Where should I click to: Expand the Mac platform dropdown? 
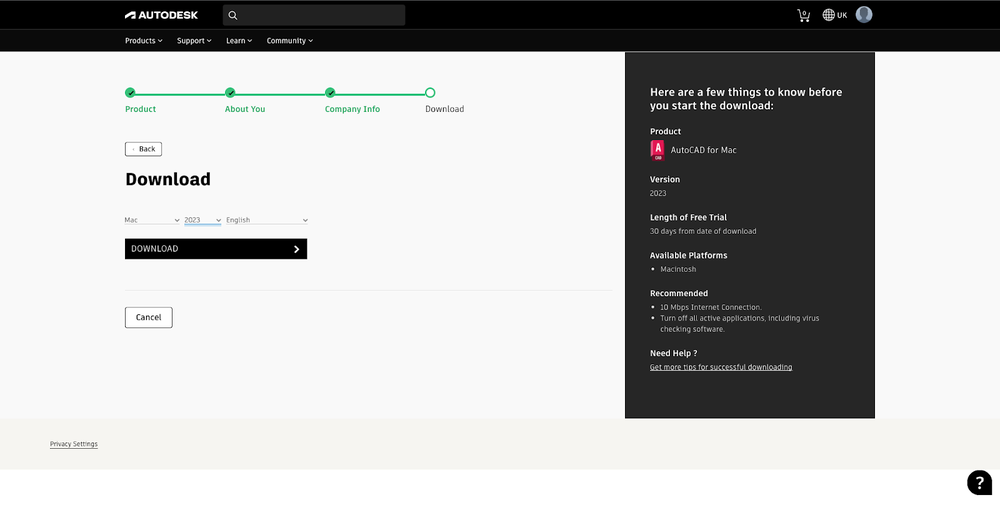click(x=152, y=220)
